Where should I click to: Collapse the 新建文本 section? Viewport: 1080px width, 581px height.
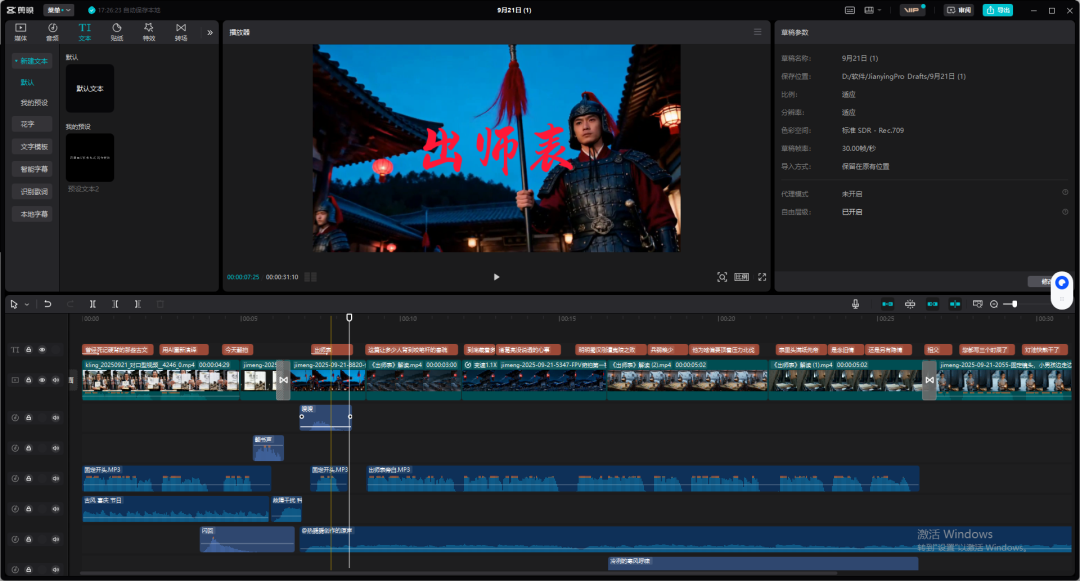tap(31, 61)
